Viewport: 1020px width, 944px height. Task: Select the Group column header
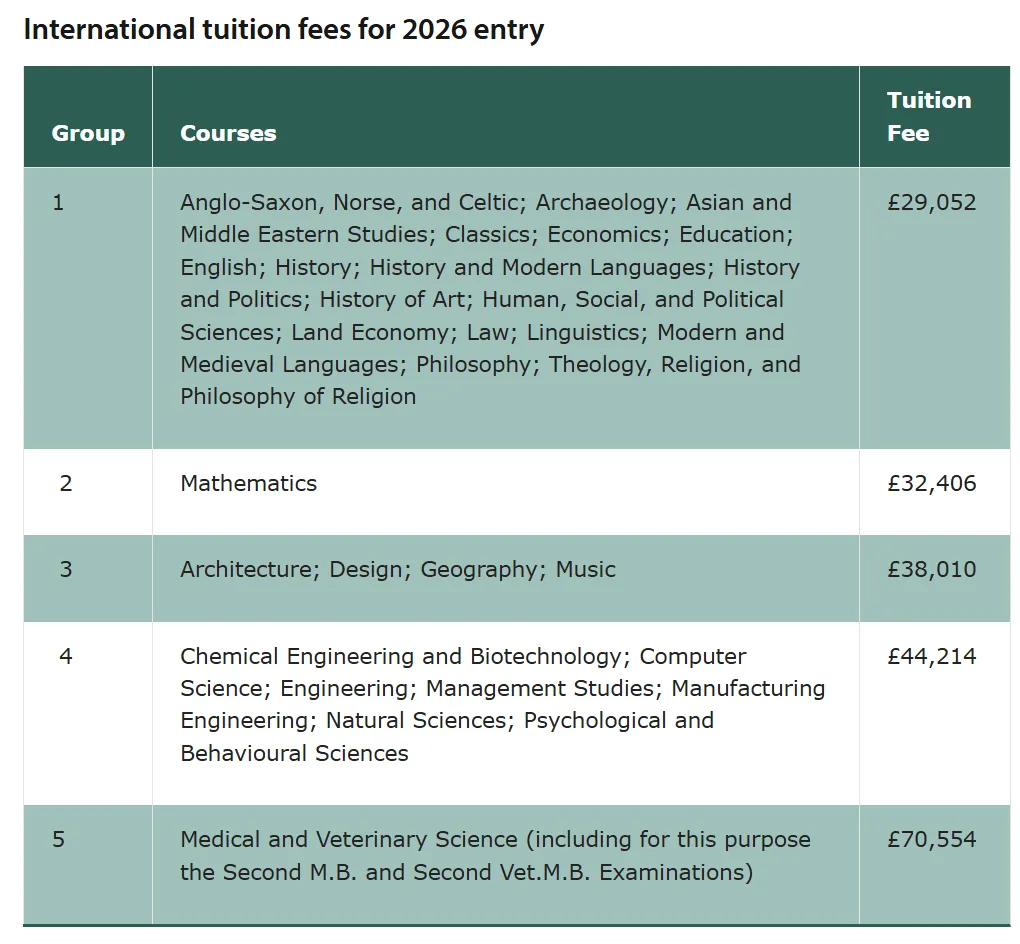coord(87,132)
